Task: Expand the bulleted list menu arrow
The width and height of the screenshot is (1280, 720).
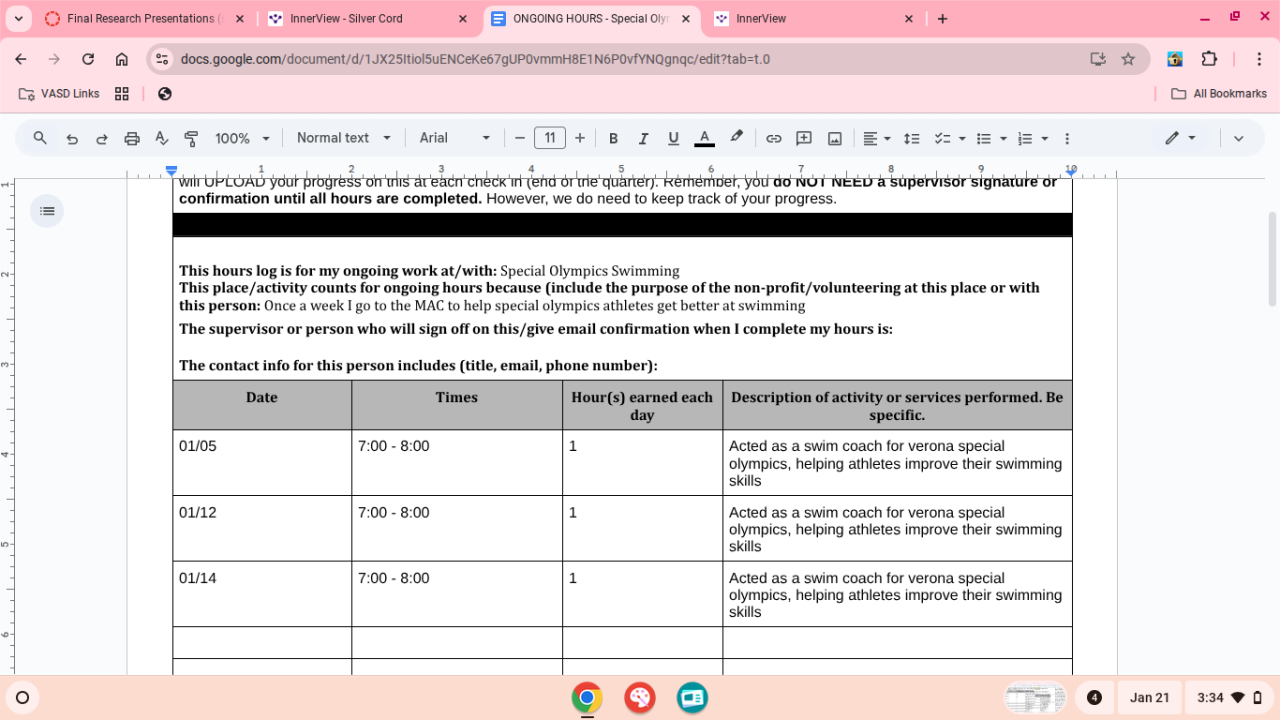Action: coord(1003,138)
